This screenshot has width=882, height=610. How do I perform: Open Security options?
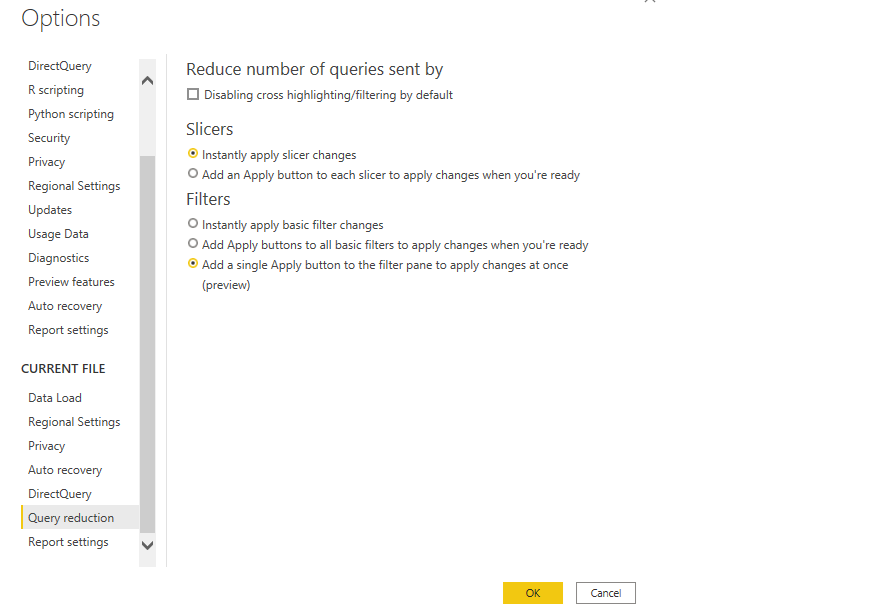[49, 138]
